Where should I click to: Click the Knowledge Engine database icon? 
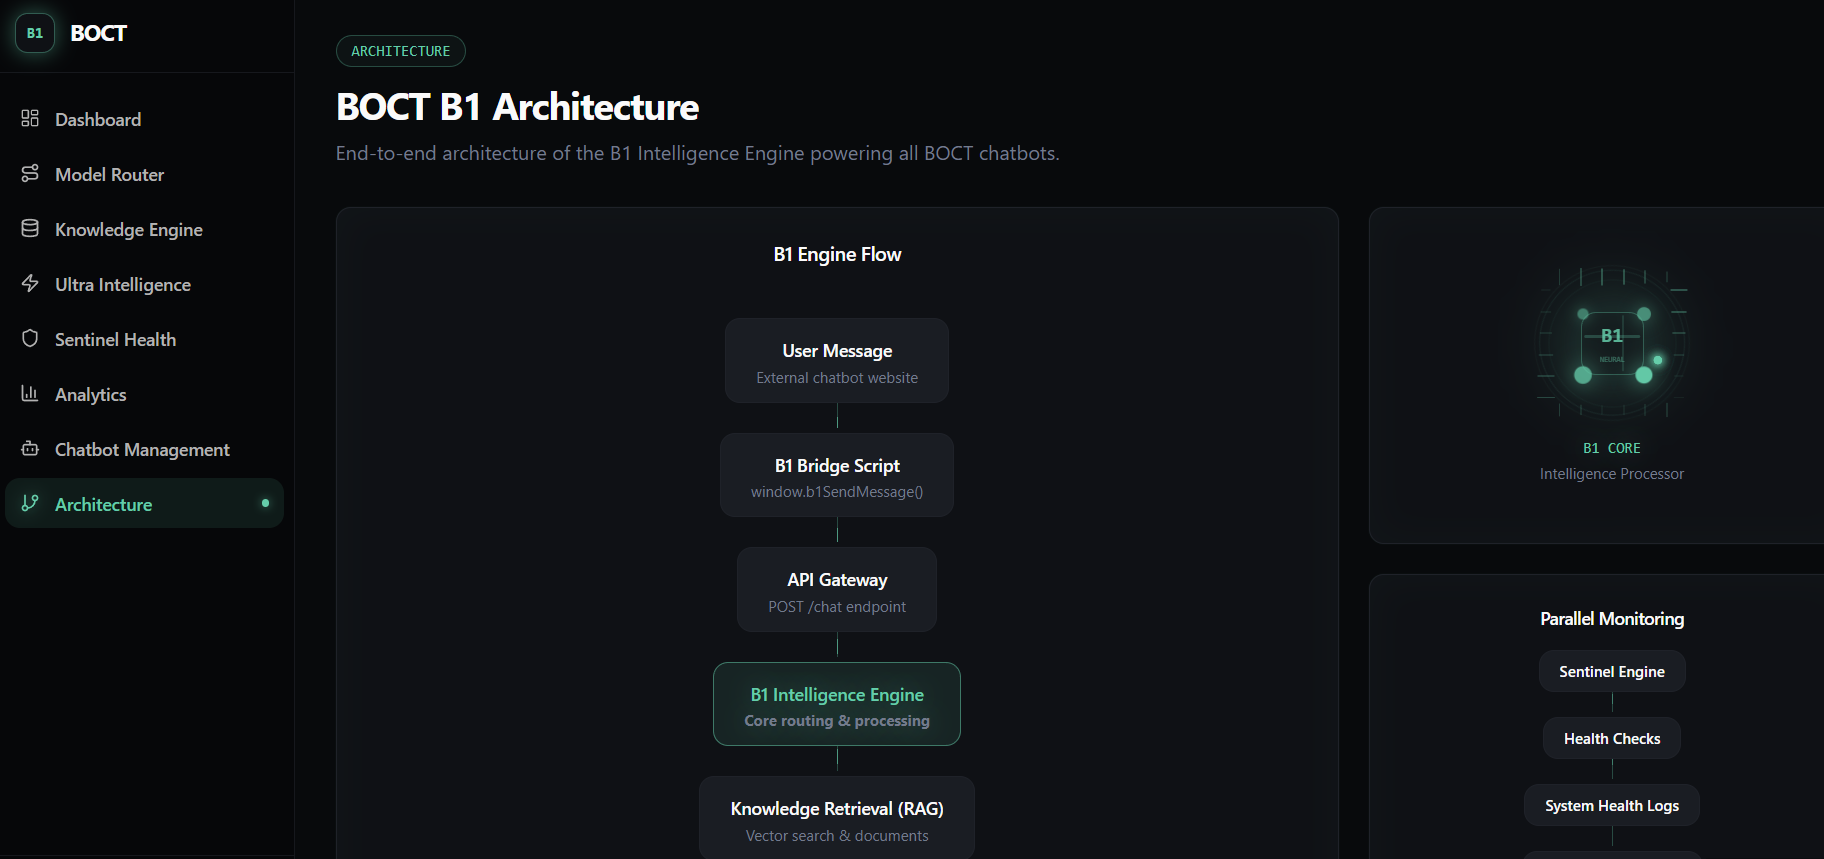tap(30, 228)
